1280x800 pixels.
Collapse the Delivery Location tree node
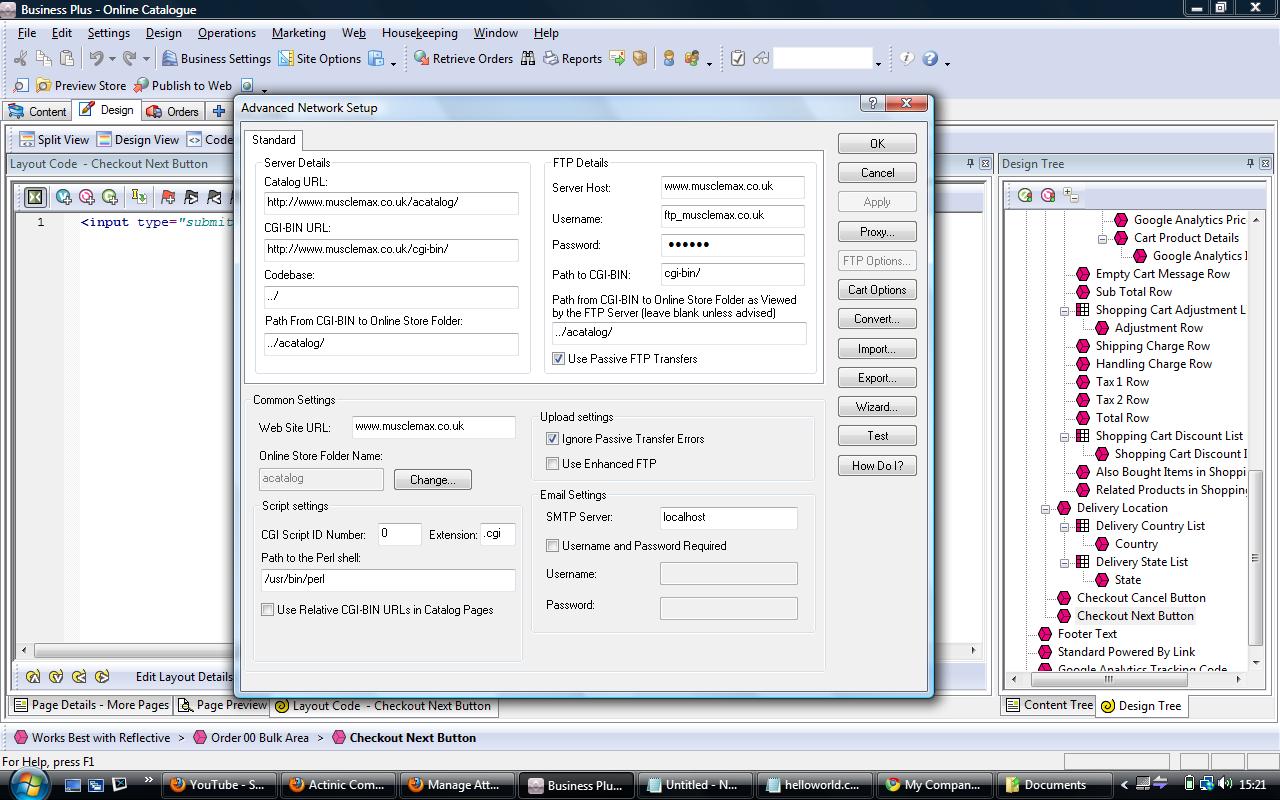tap(1045, 508)
